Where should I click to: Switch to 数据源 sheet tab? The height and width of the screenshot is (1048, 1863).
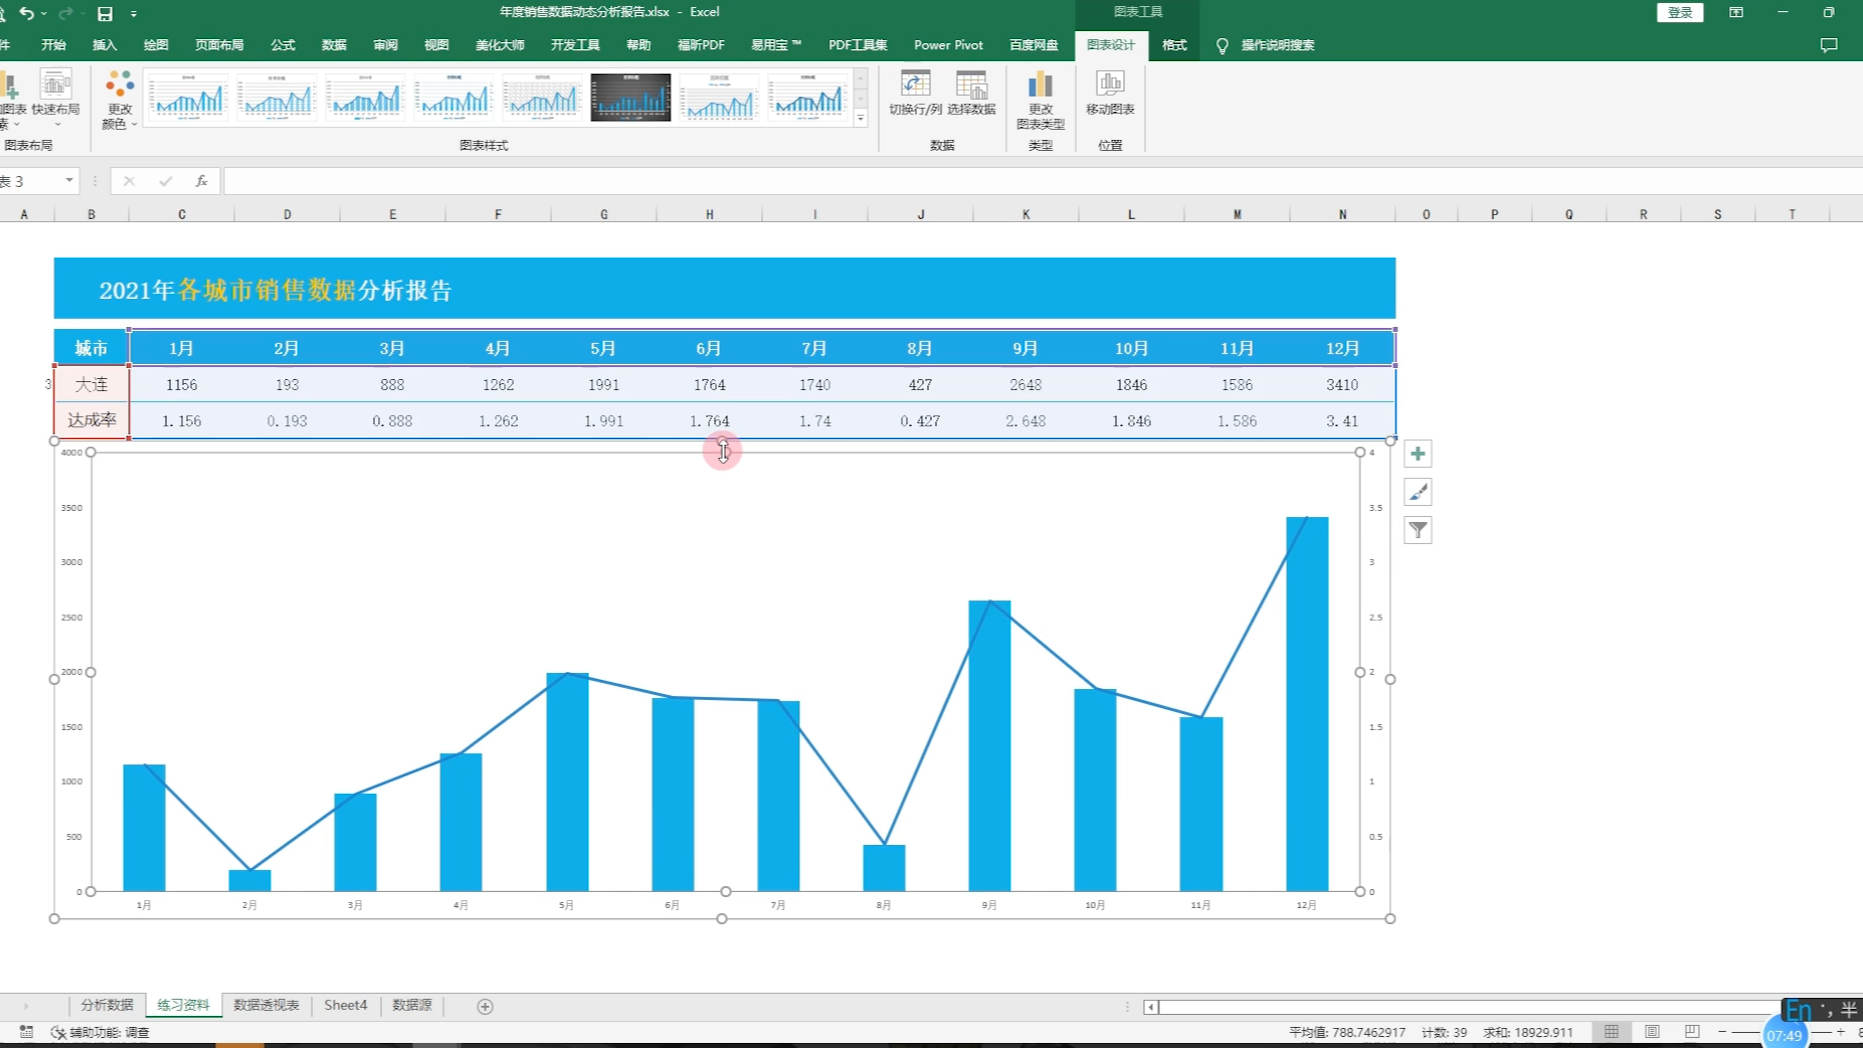click(x=412, y=1005)
